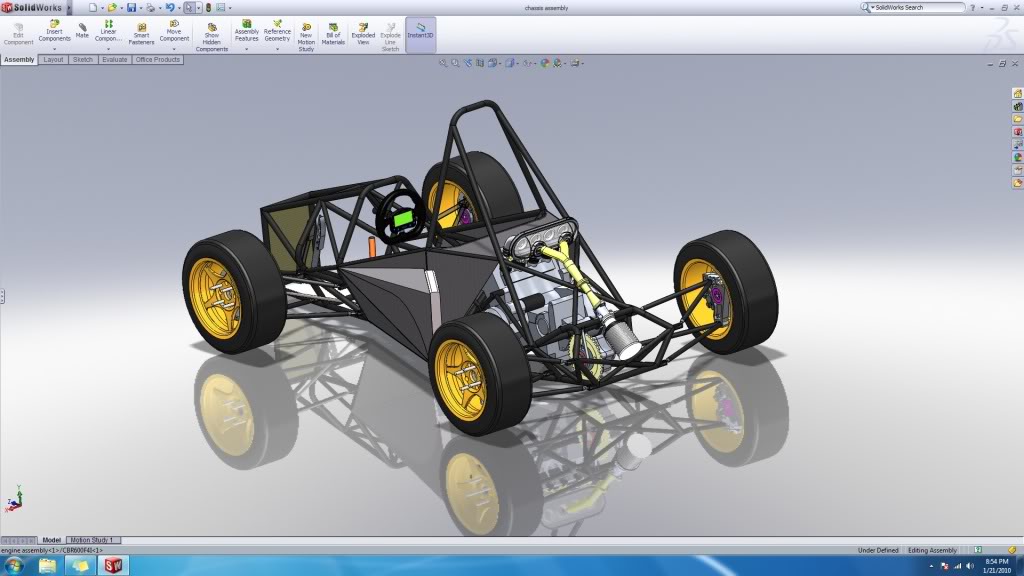Switch to the Evaluate tab
The image size is (1024, 576).
[x=114, y=59]
